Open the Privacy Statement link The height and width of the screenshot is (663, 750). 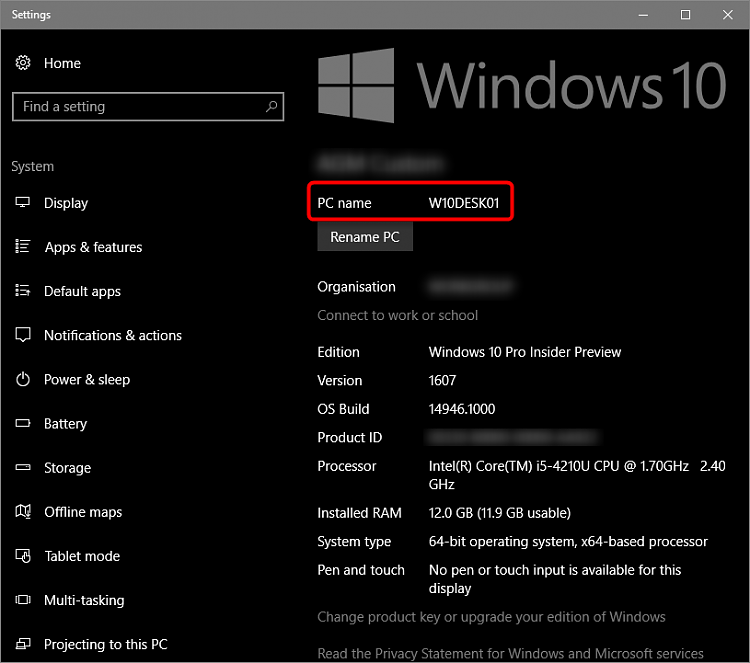pos(510,653)
